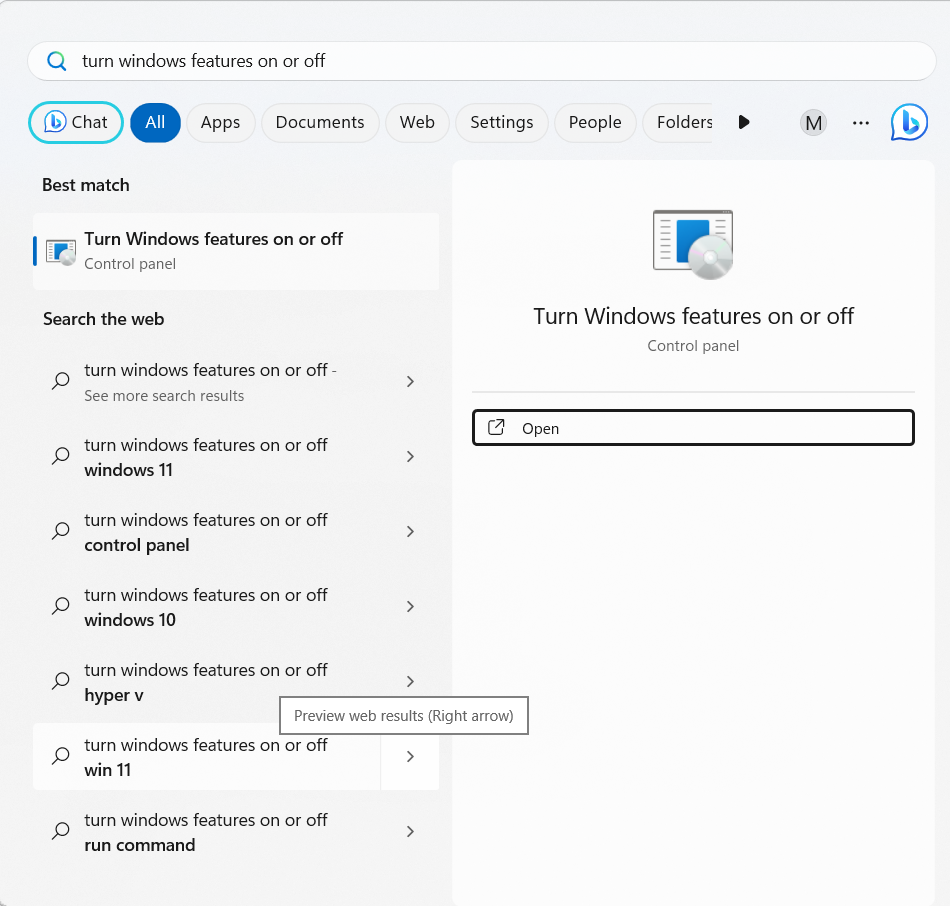Click the open-external icon in Open button
The height and width of the screenshot is (906, 950).
point(496,428)
